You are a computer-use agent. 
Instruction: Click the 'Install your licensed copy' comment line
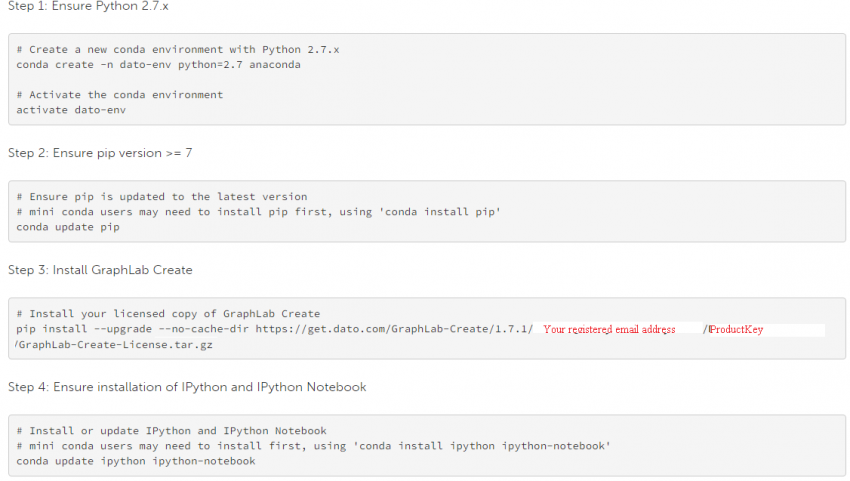coord(168,314)
